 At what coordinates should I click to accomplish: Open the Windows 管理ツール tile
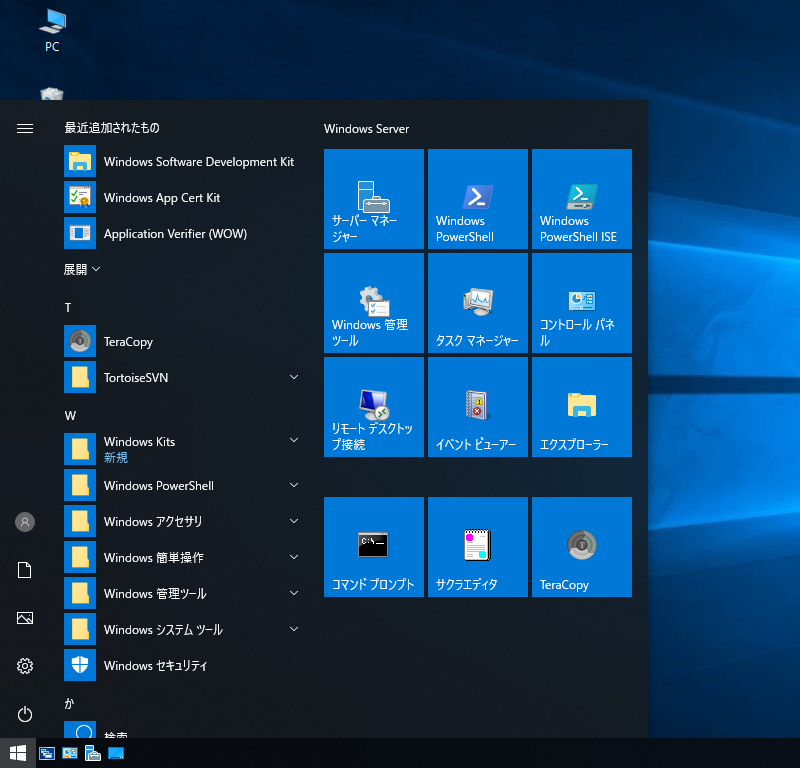tap(373, 303)
